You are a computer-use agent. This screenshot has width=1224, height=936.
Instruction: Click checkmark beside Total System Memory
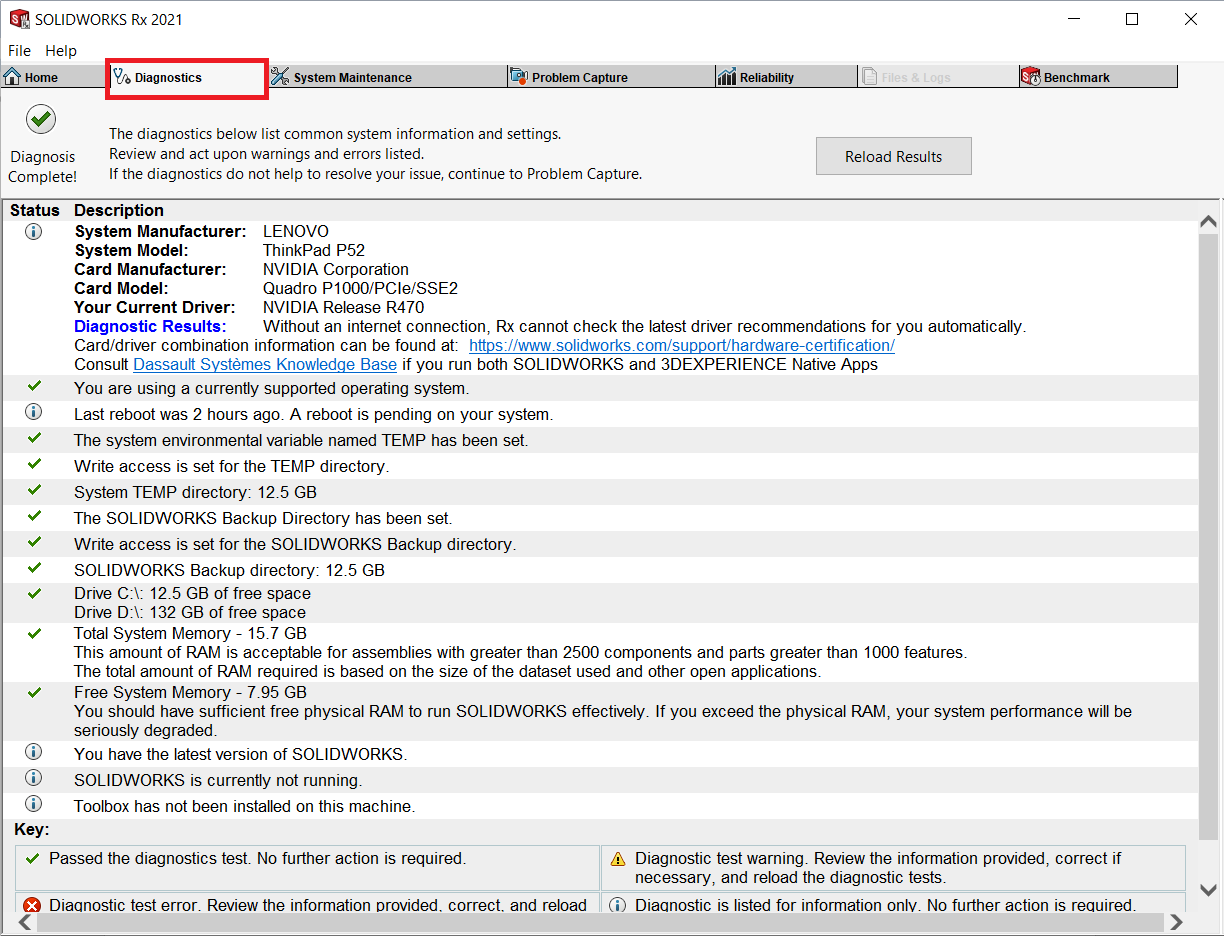click(34, 633)
